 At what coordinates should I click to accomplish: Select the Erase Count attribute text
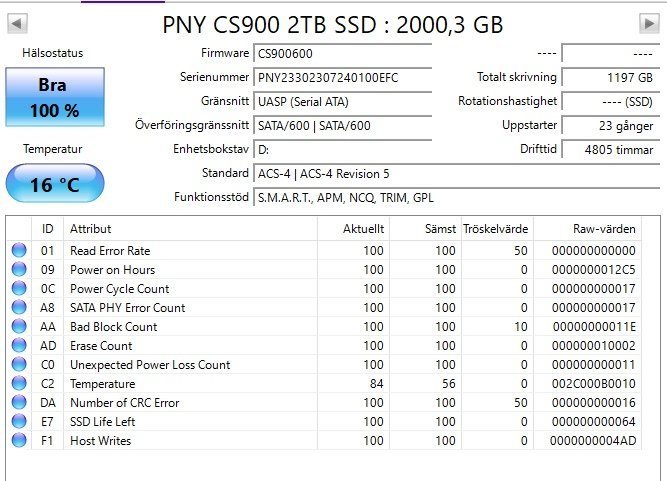101,346
